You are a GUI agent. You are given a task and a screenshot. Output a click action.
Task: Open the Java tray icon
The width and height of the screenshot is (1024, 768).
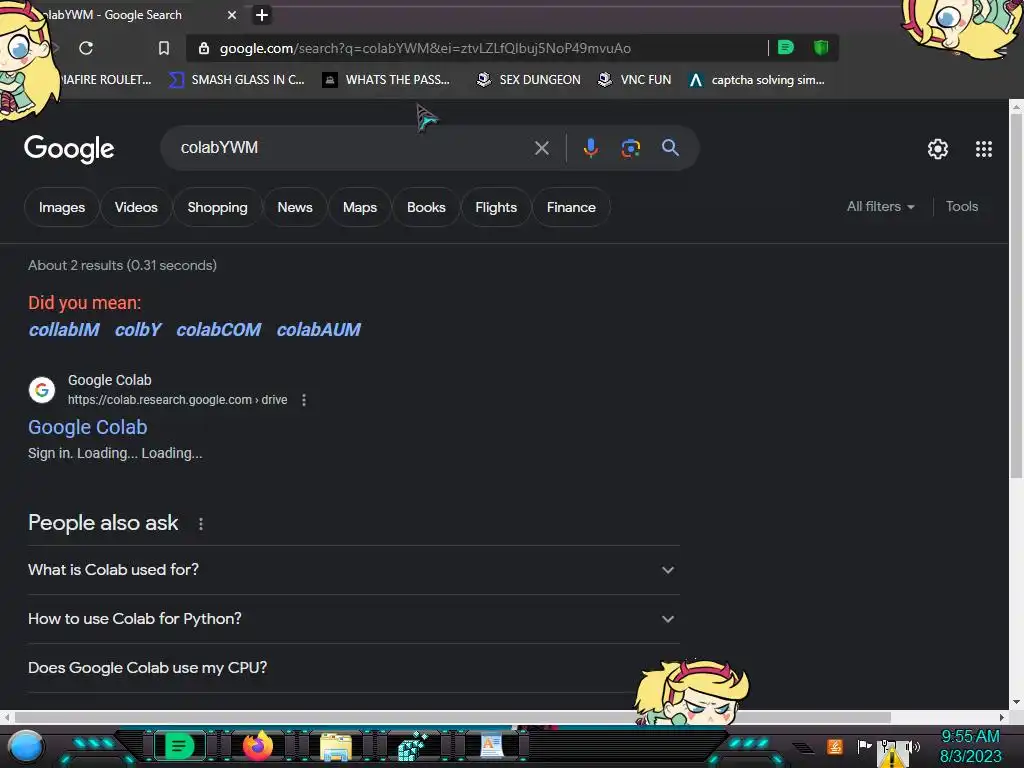pyautogui.click(x=835, y=746)
